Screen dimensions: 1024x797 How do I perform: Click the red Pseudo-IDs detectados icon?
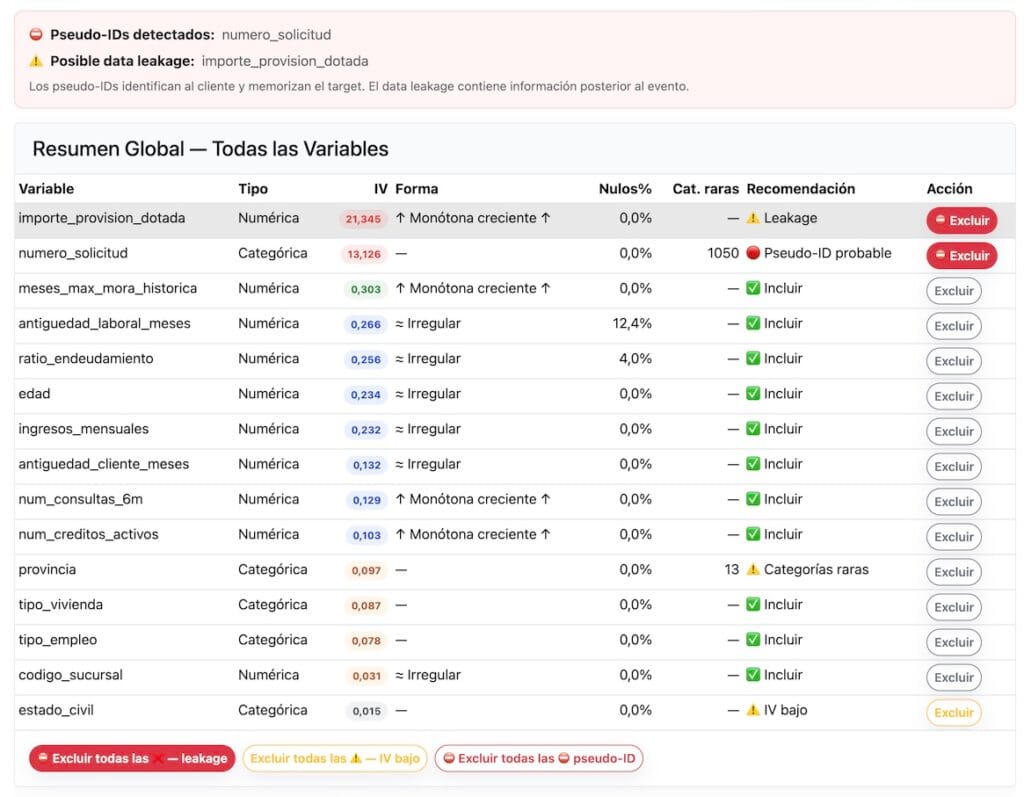(36, 35)
